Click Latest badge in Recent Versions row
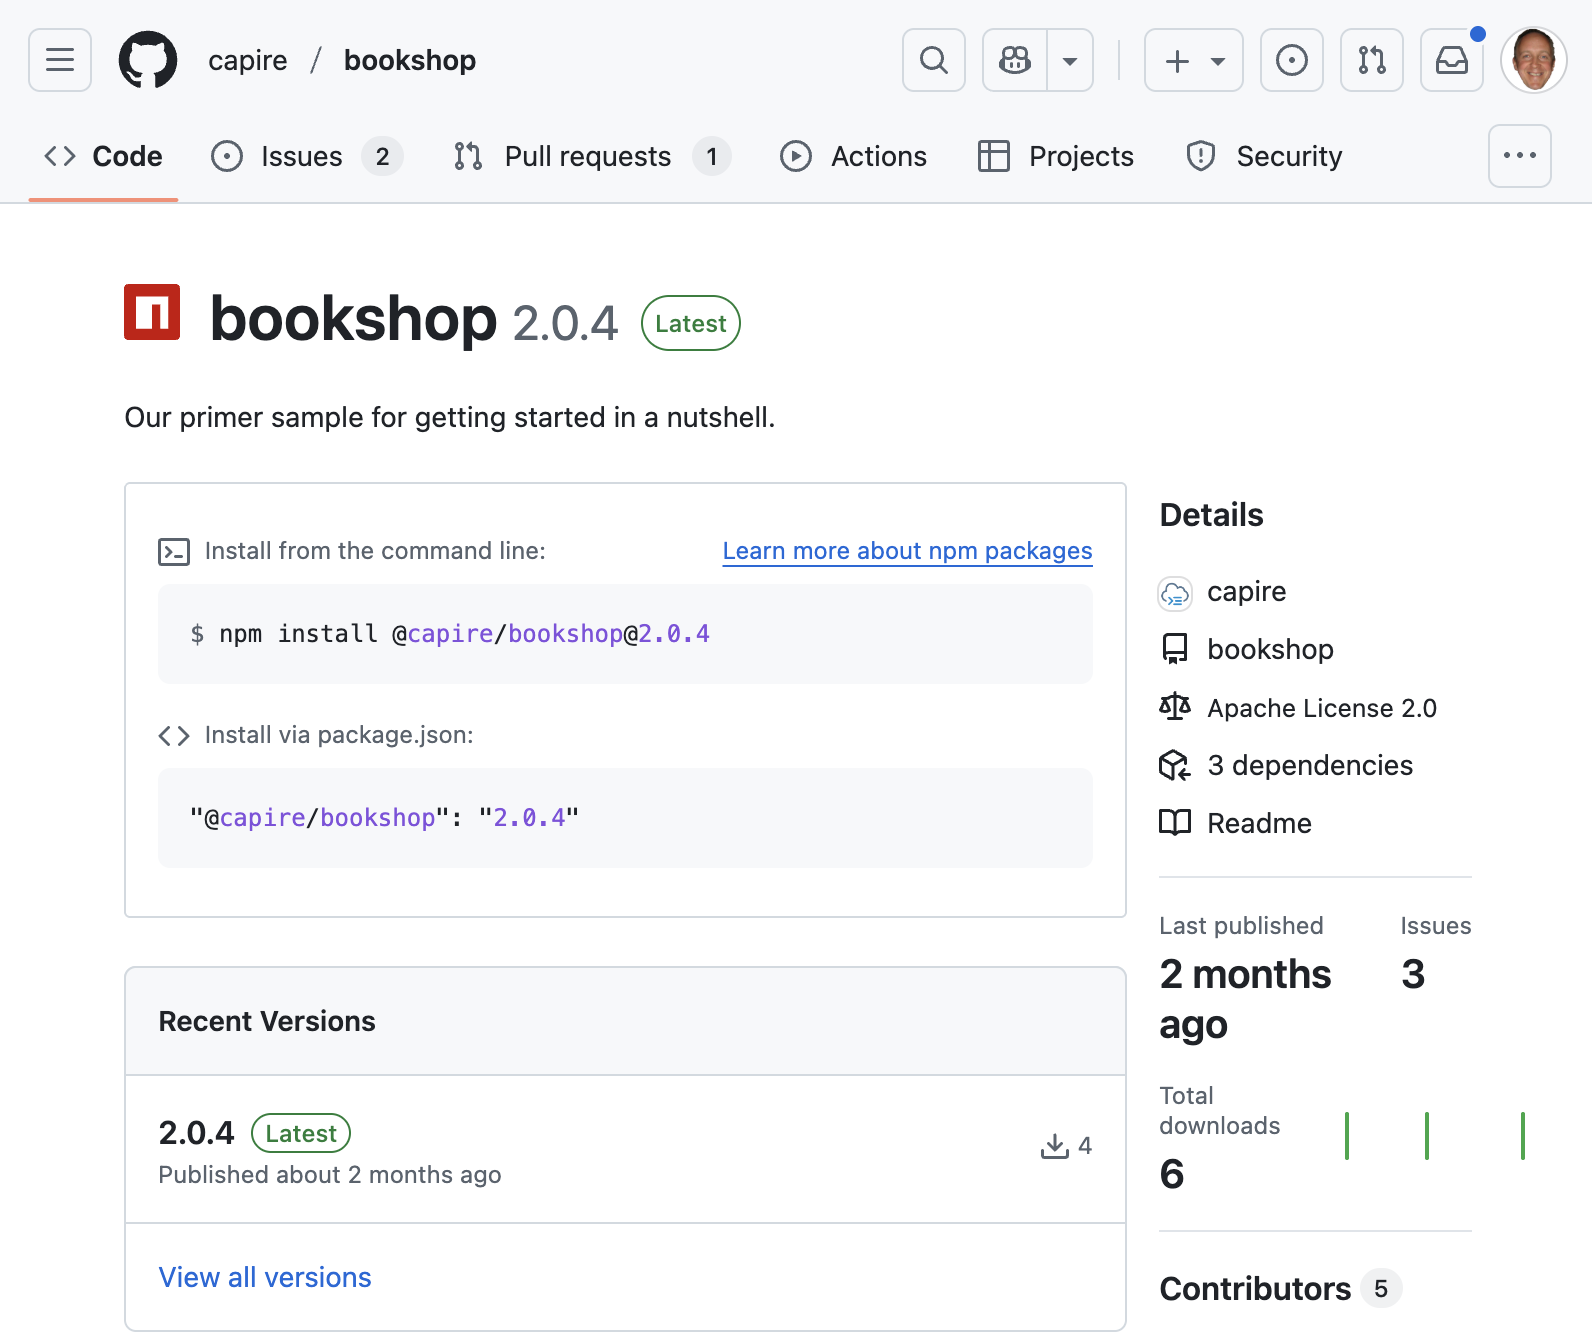 click(x=301, y=1133)
